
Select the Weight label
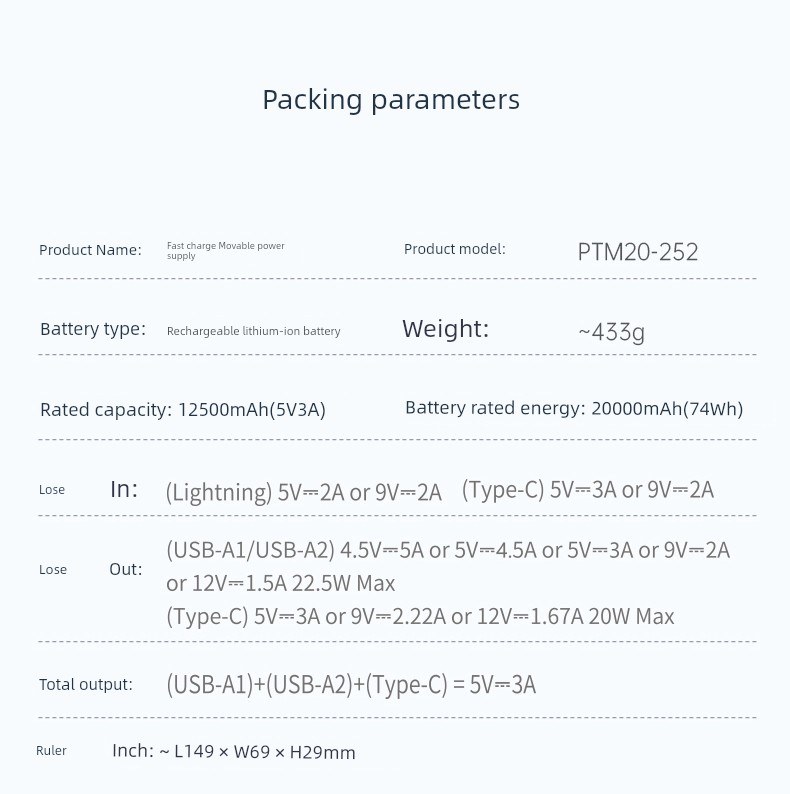(446, 329)
